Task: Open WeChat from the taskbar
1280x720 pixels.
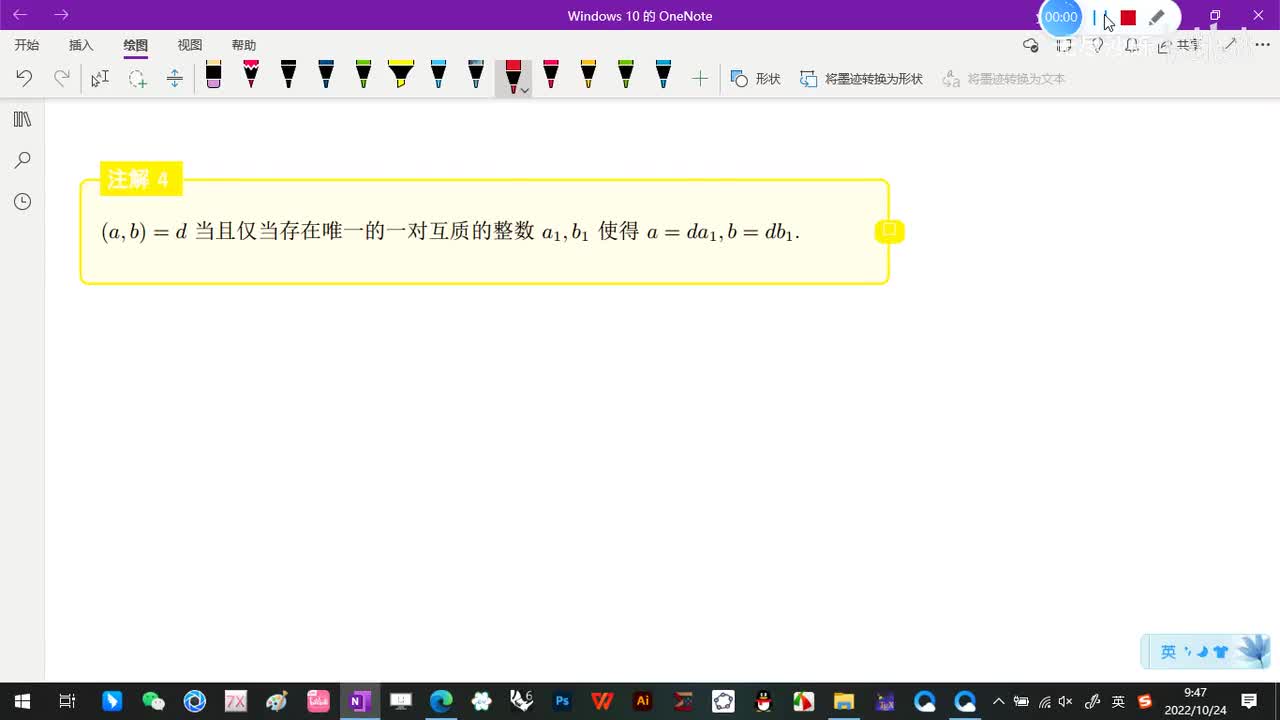Action: click(x=153, y=701)
